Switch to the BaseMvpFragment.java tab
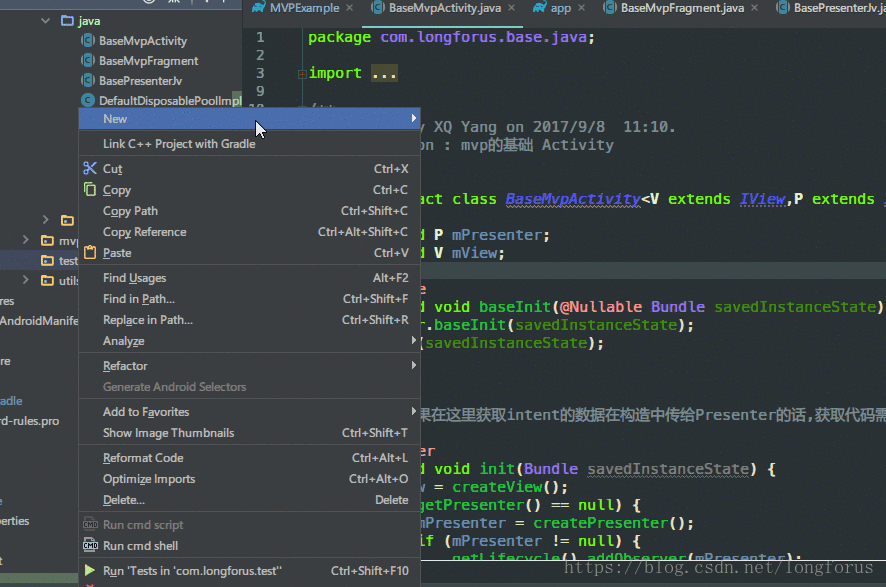Screen dimensions: 886x587 682,8
